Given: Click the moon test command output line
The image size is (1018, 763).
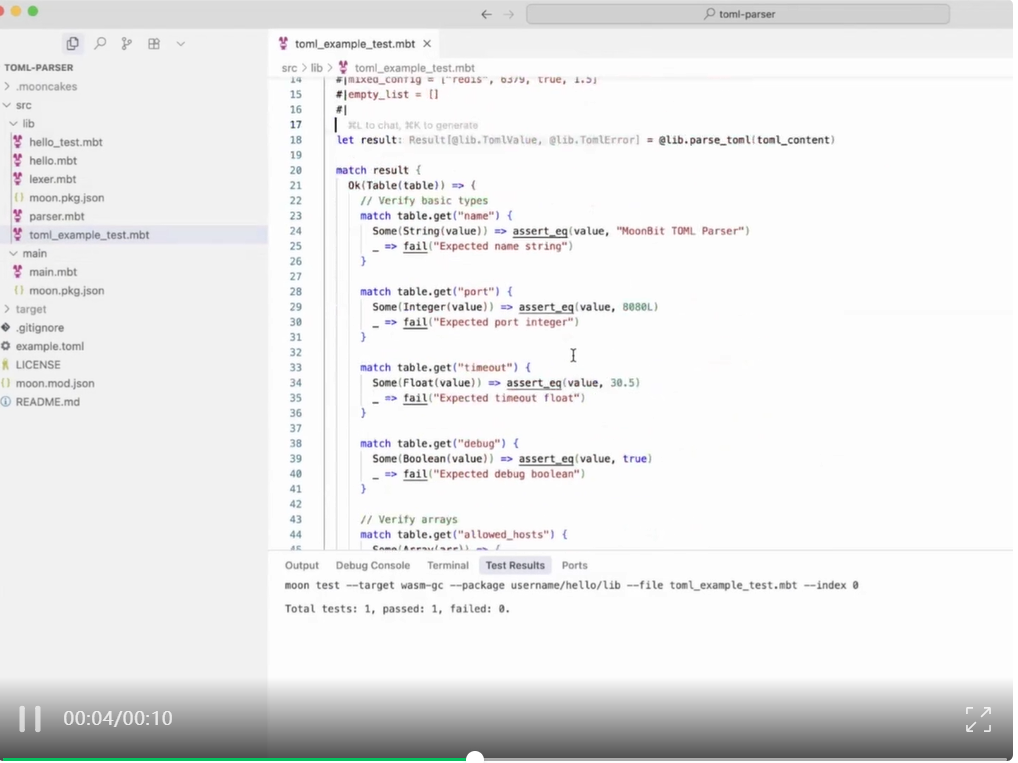Looking at the screenshot, I should [x=571, y=586].
